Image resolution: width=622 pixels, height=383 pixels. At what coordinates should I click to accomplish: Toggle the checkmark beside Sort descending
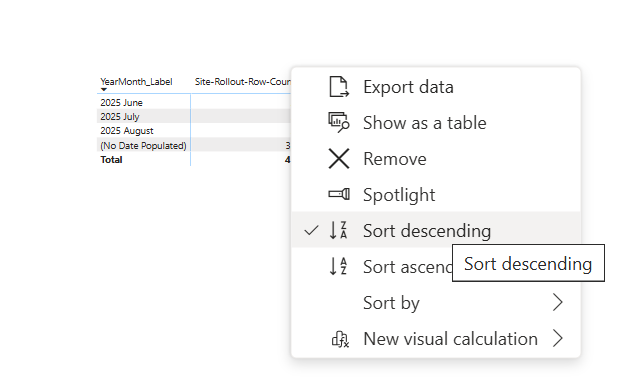click(311, 230)
